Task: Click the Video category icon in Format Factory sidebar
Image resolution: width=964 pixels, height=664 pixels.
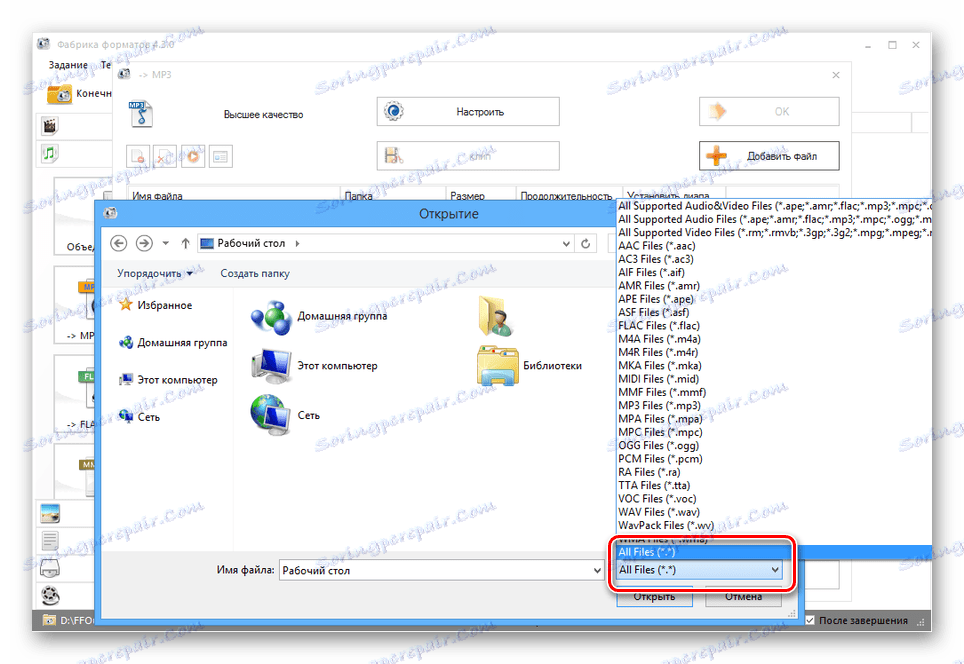Action: 50,126
